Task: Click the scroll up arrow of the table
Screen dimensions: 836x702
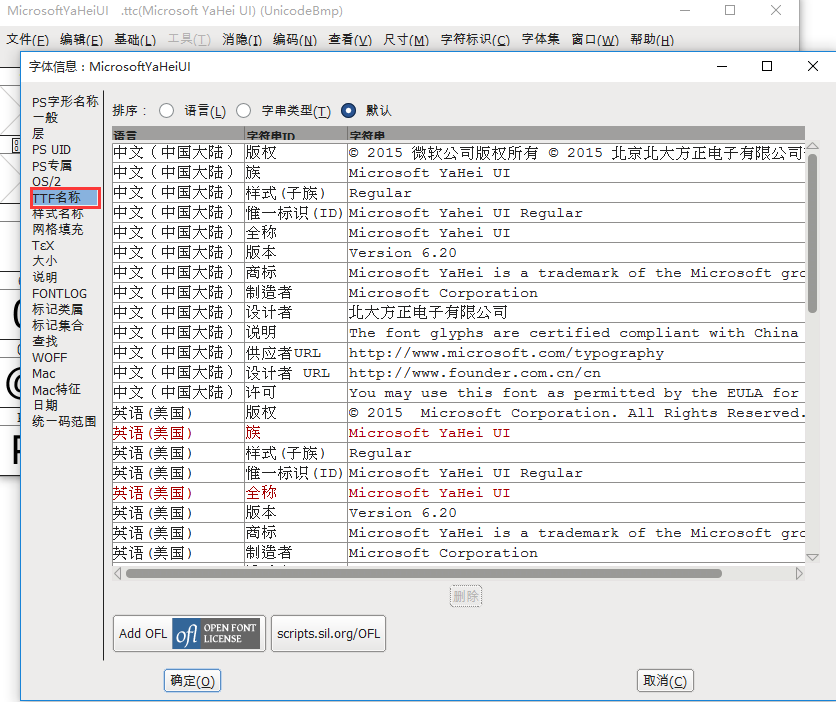Action: coord(813,146)
